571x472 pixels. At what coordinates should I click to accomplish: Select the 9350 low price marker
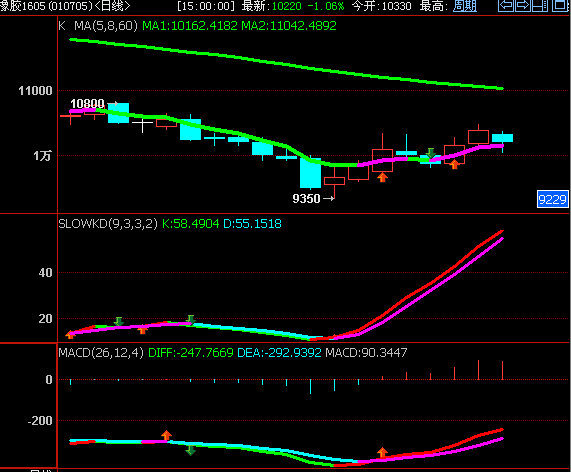pos(313,198)
